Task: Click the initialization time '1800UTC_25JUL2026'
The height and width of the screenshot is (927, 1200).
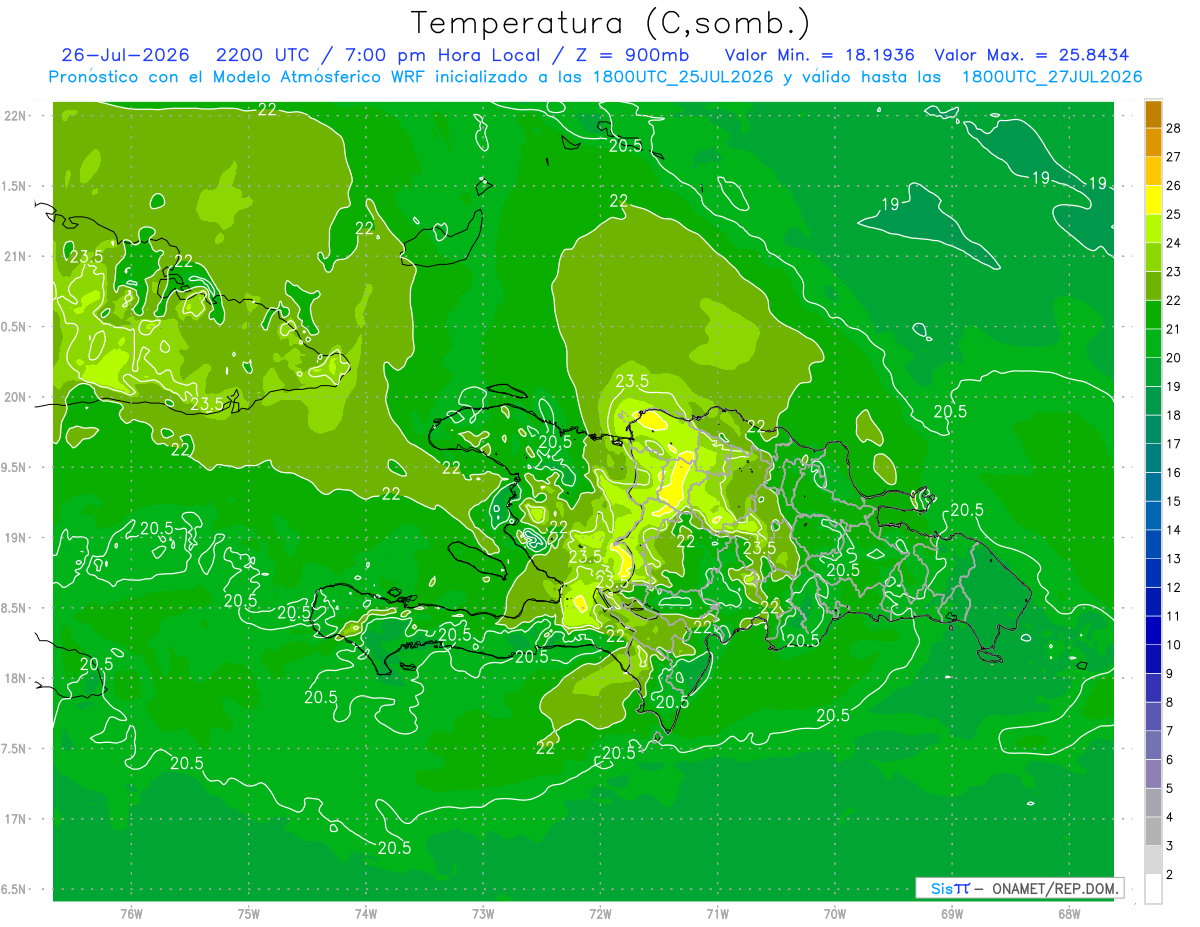Action: click(x=683, y=77)
